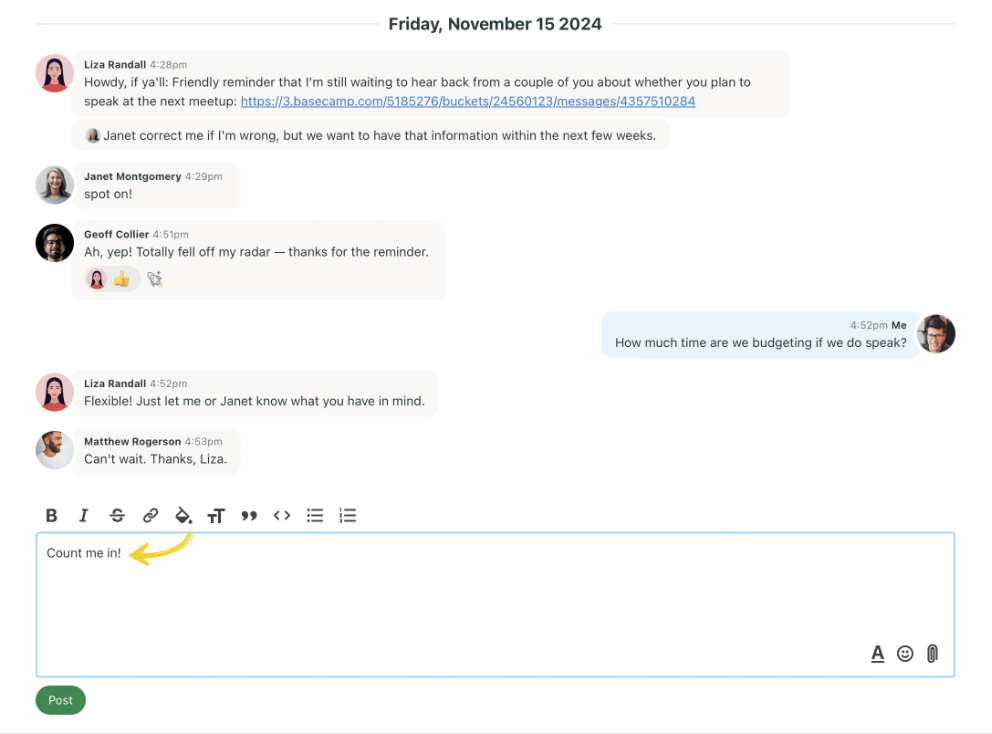Viewport: 992px width, 734px height.
Task: Add a new reaction to Geoff's message
Action: [154, 280]
